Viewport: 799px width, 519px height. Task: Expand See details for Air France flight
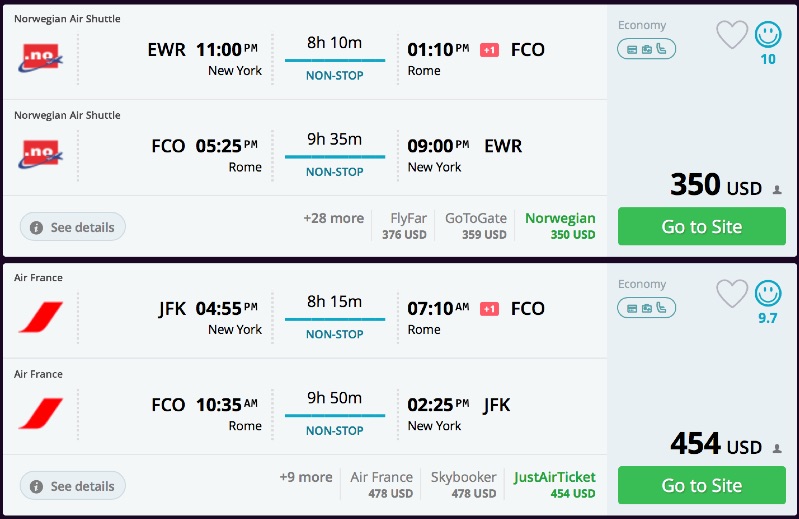(x=73, y=486)
